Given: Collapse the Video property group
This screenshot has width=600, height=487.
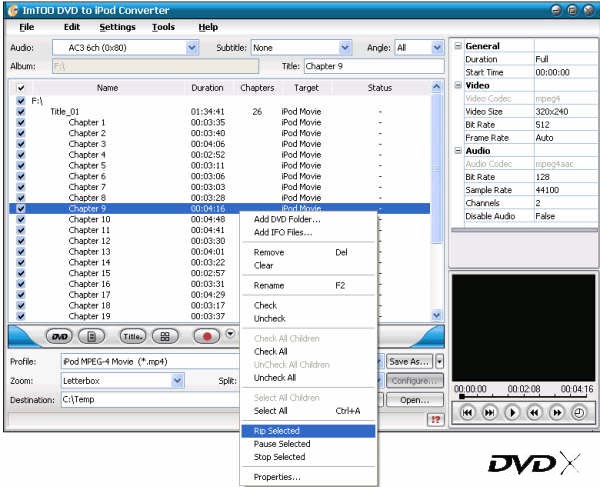Looking at the screenshot, I should [458, 85].
